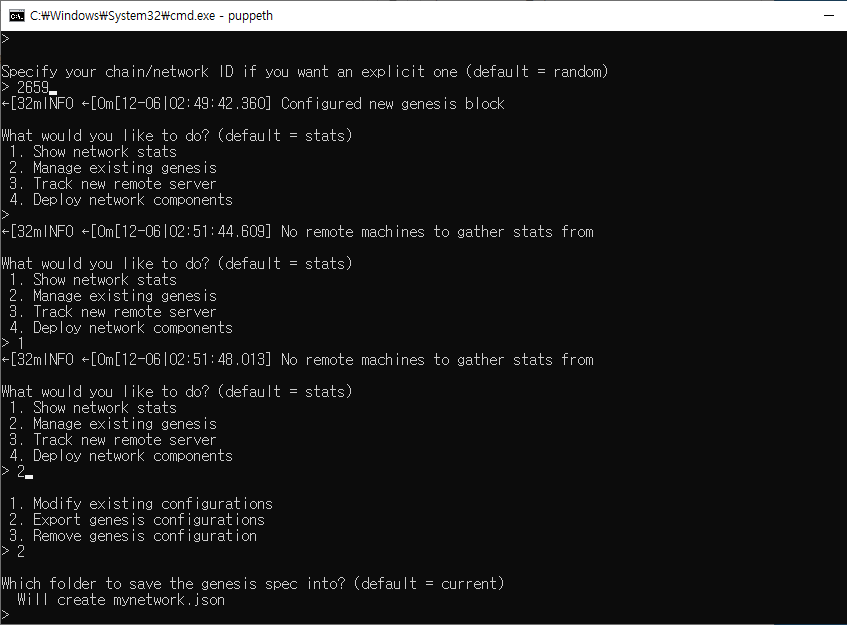Screen dimensions: 847x625
Task: Click the genesis spec folder prompt text
Action: [x=255, y=583]
